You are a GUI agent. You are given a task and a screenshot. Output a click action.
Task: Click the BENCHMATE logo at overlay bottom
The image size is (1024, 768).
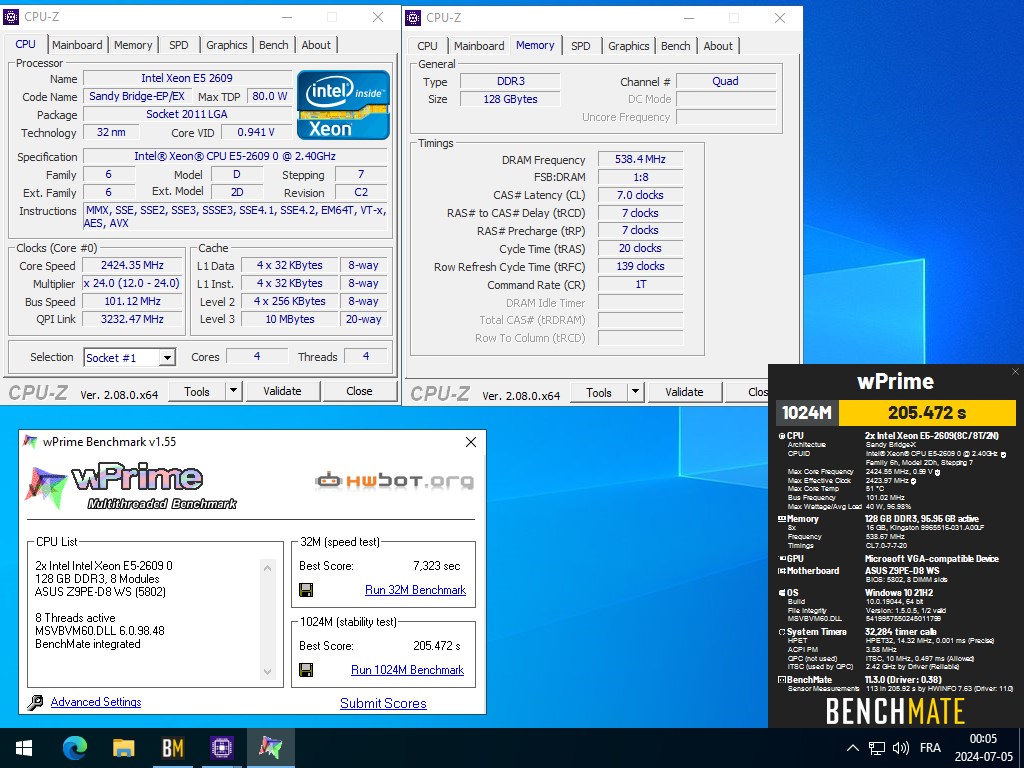(895, 711)
